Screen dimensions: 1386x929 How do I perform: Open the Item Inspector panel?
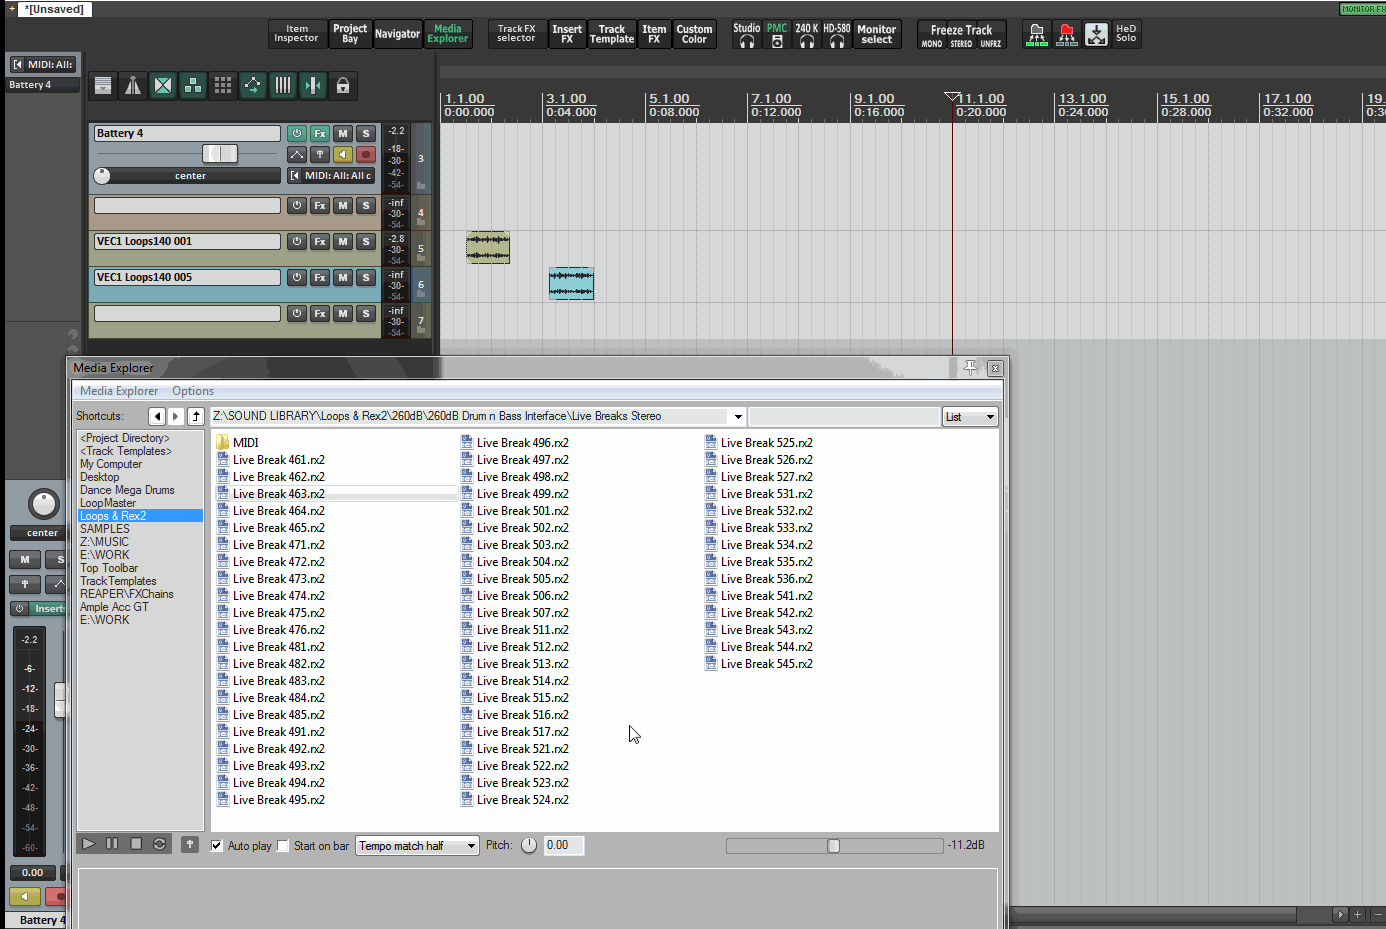(297, 34)
